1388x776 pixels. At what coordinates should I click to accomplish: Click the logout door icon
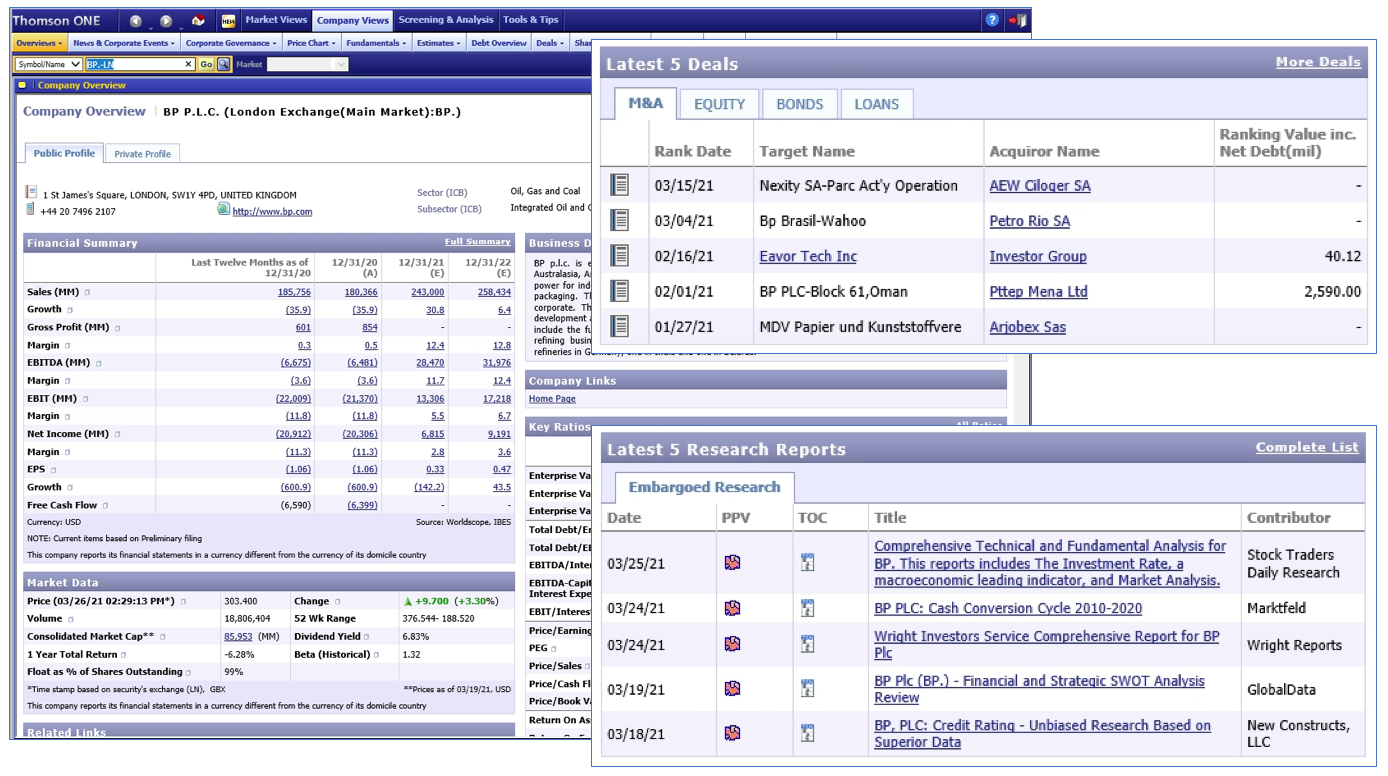click(1016, 20)
